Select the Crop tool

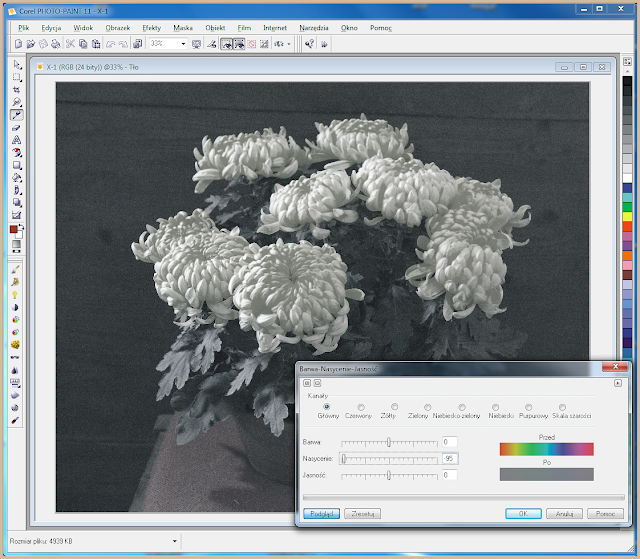pyautogui.click(x=17, y=90)
